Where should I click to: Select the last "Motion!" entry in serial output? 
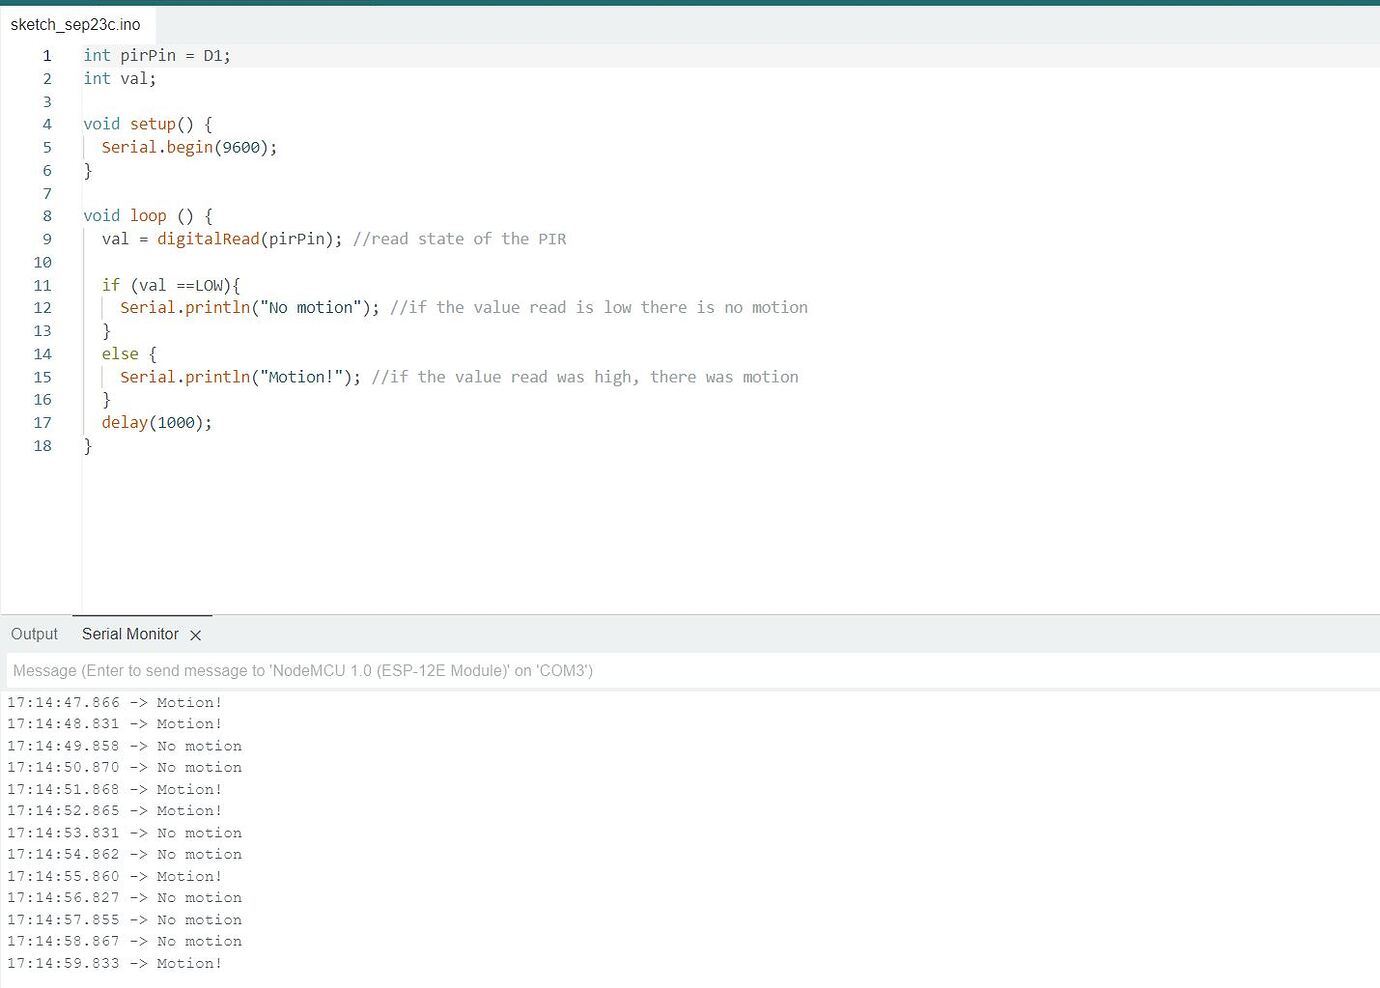[115, 963]
